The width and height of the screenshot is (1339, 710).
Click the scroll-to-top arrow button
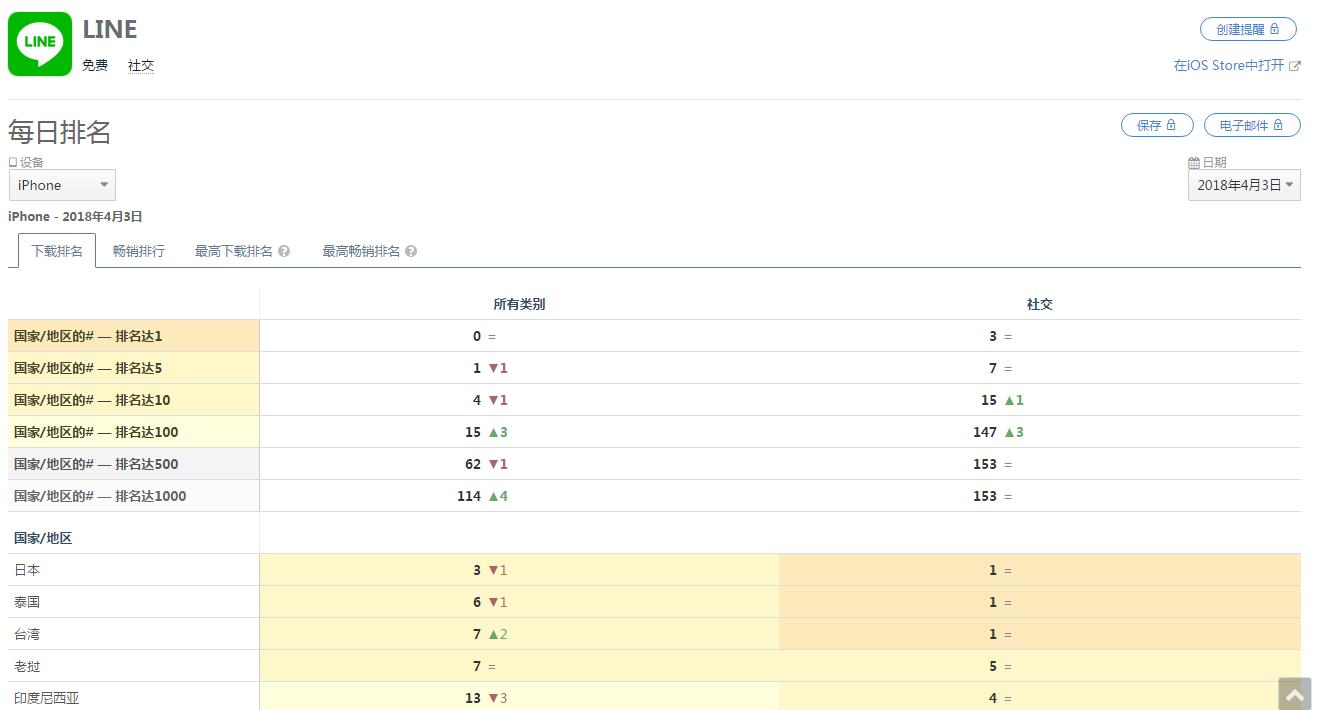[x=1294, y=694]
